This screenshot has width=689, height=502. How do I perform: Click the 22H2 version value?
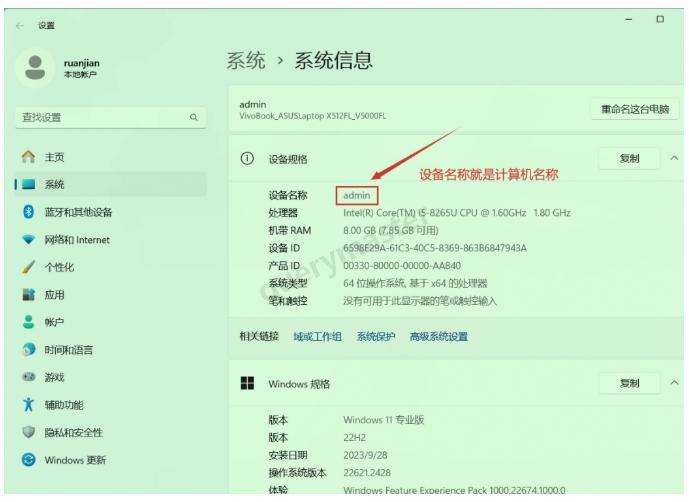[x=354, y=437]
